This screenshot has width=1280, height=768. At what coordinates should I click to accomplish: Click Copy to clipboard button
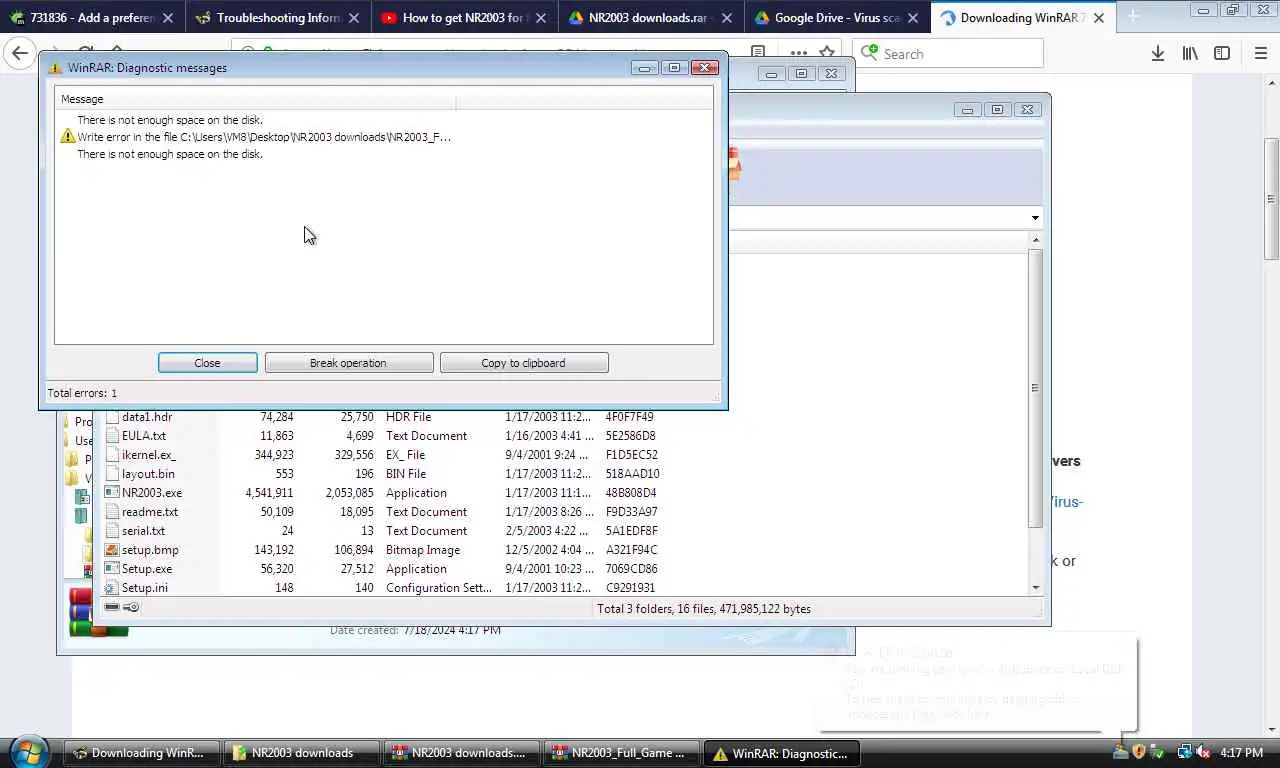[x=523, y=363]
